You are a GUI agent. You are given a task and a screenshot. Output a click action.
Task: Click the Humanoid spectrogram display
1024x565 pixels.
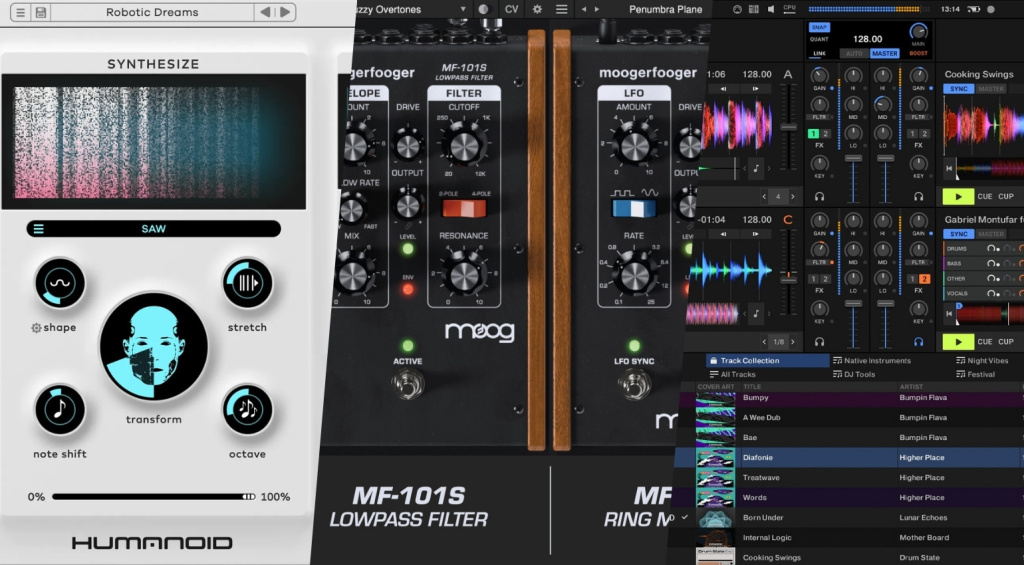(153, 142)
